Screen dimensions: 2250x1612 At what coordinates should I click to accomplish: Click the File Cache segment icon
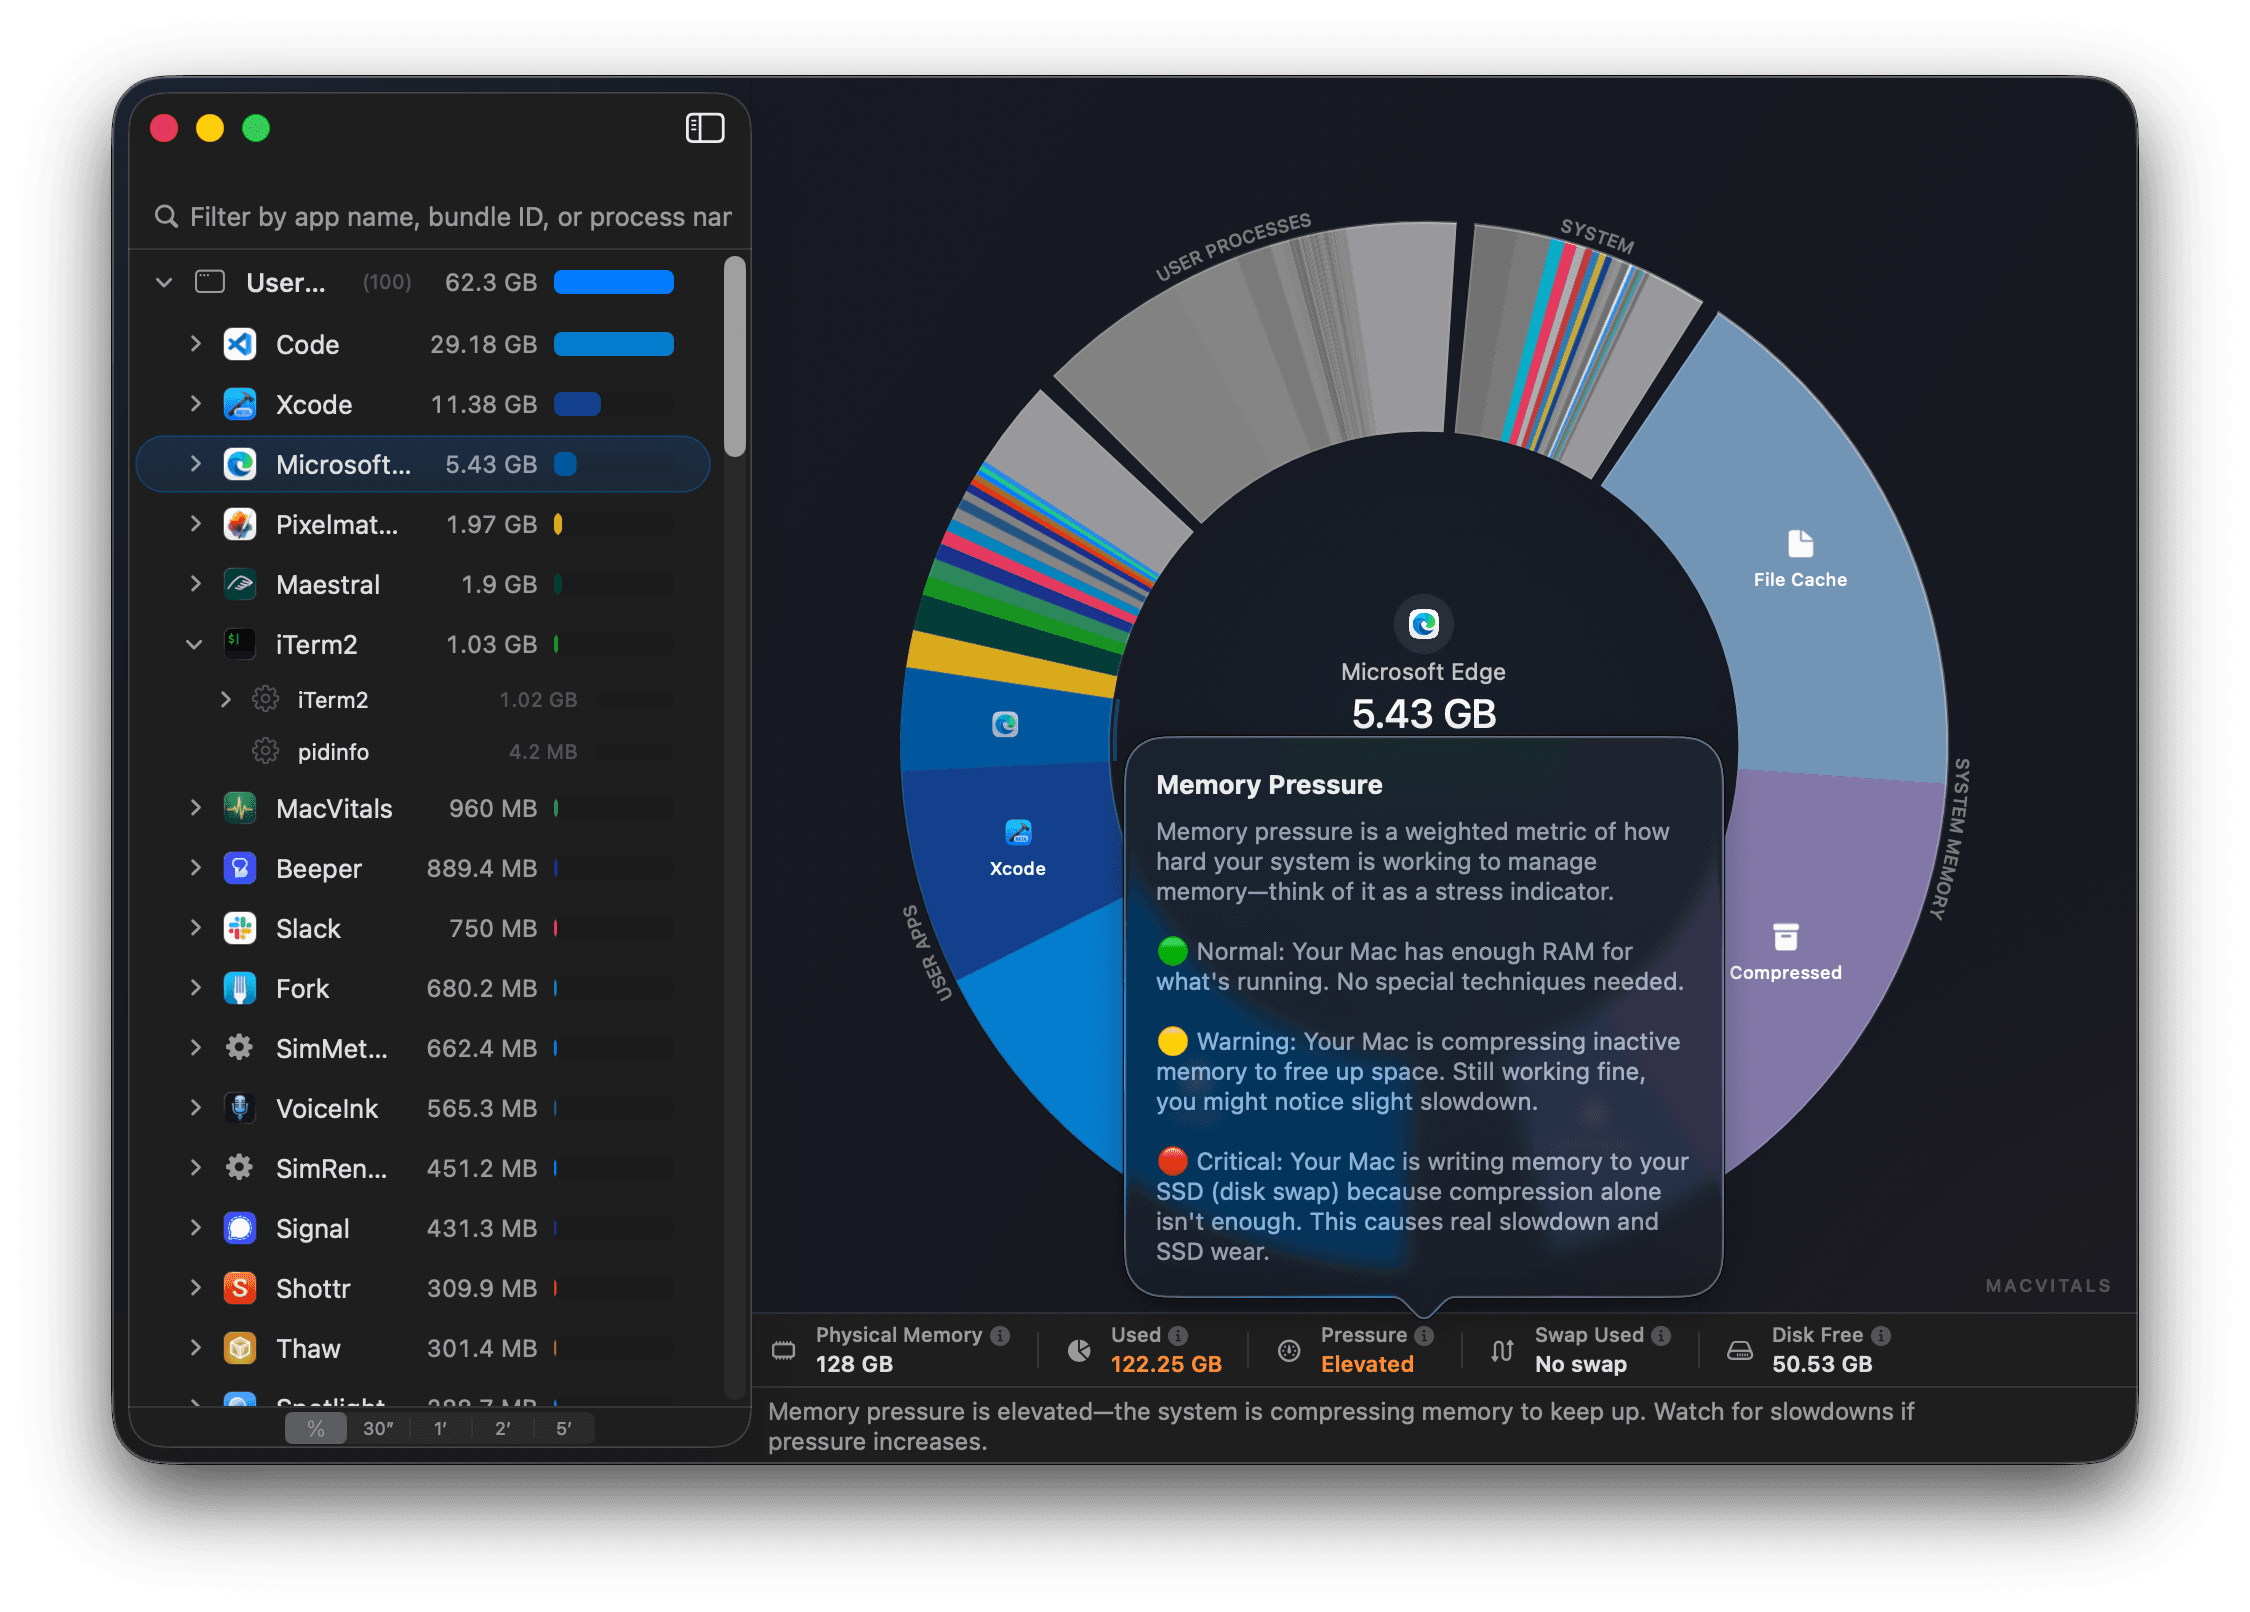(1800, 544)
